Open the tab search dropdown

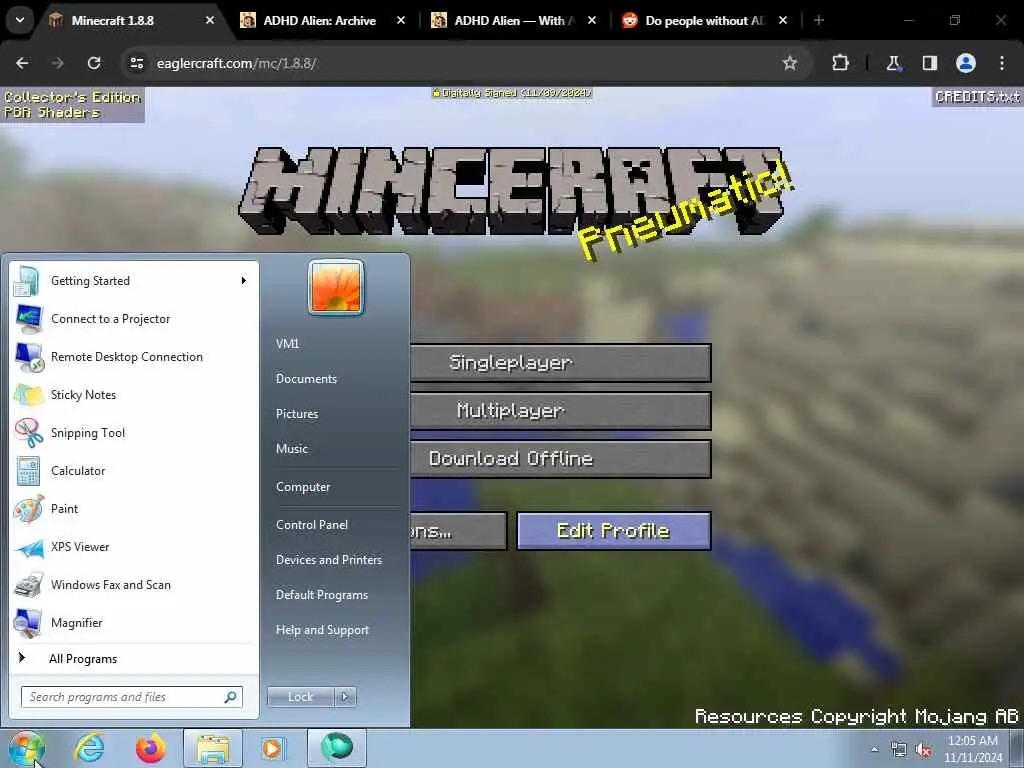pos(20,20)
